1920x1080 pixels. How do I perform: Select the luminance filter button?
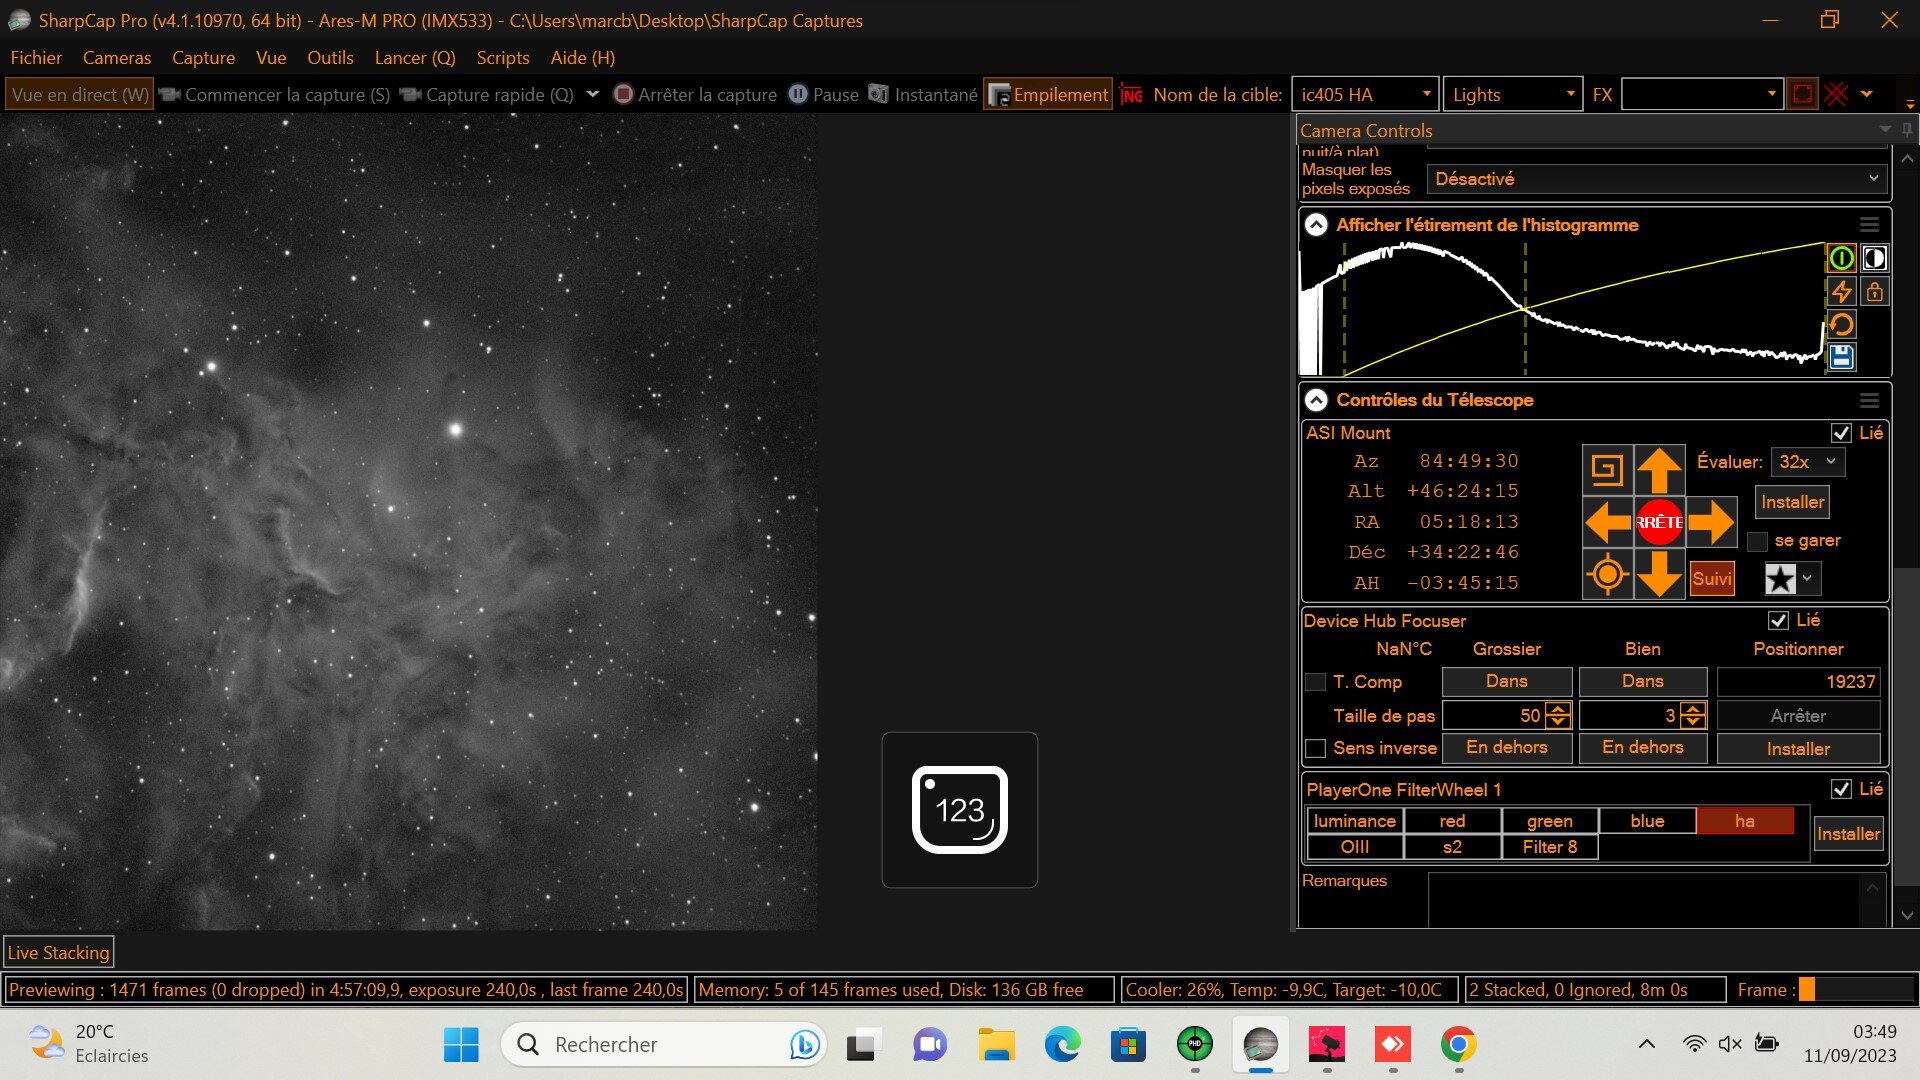pos(1354,820)
